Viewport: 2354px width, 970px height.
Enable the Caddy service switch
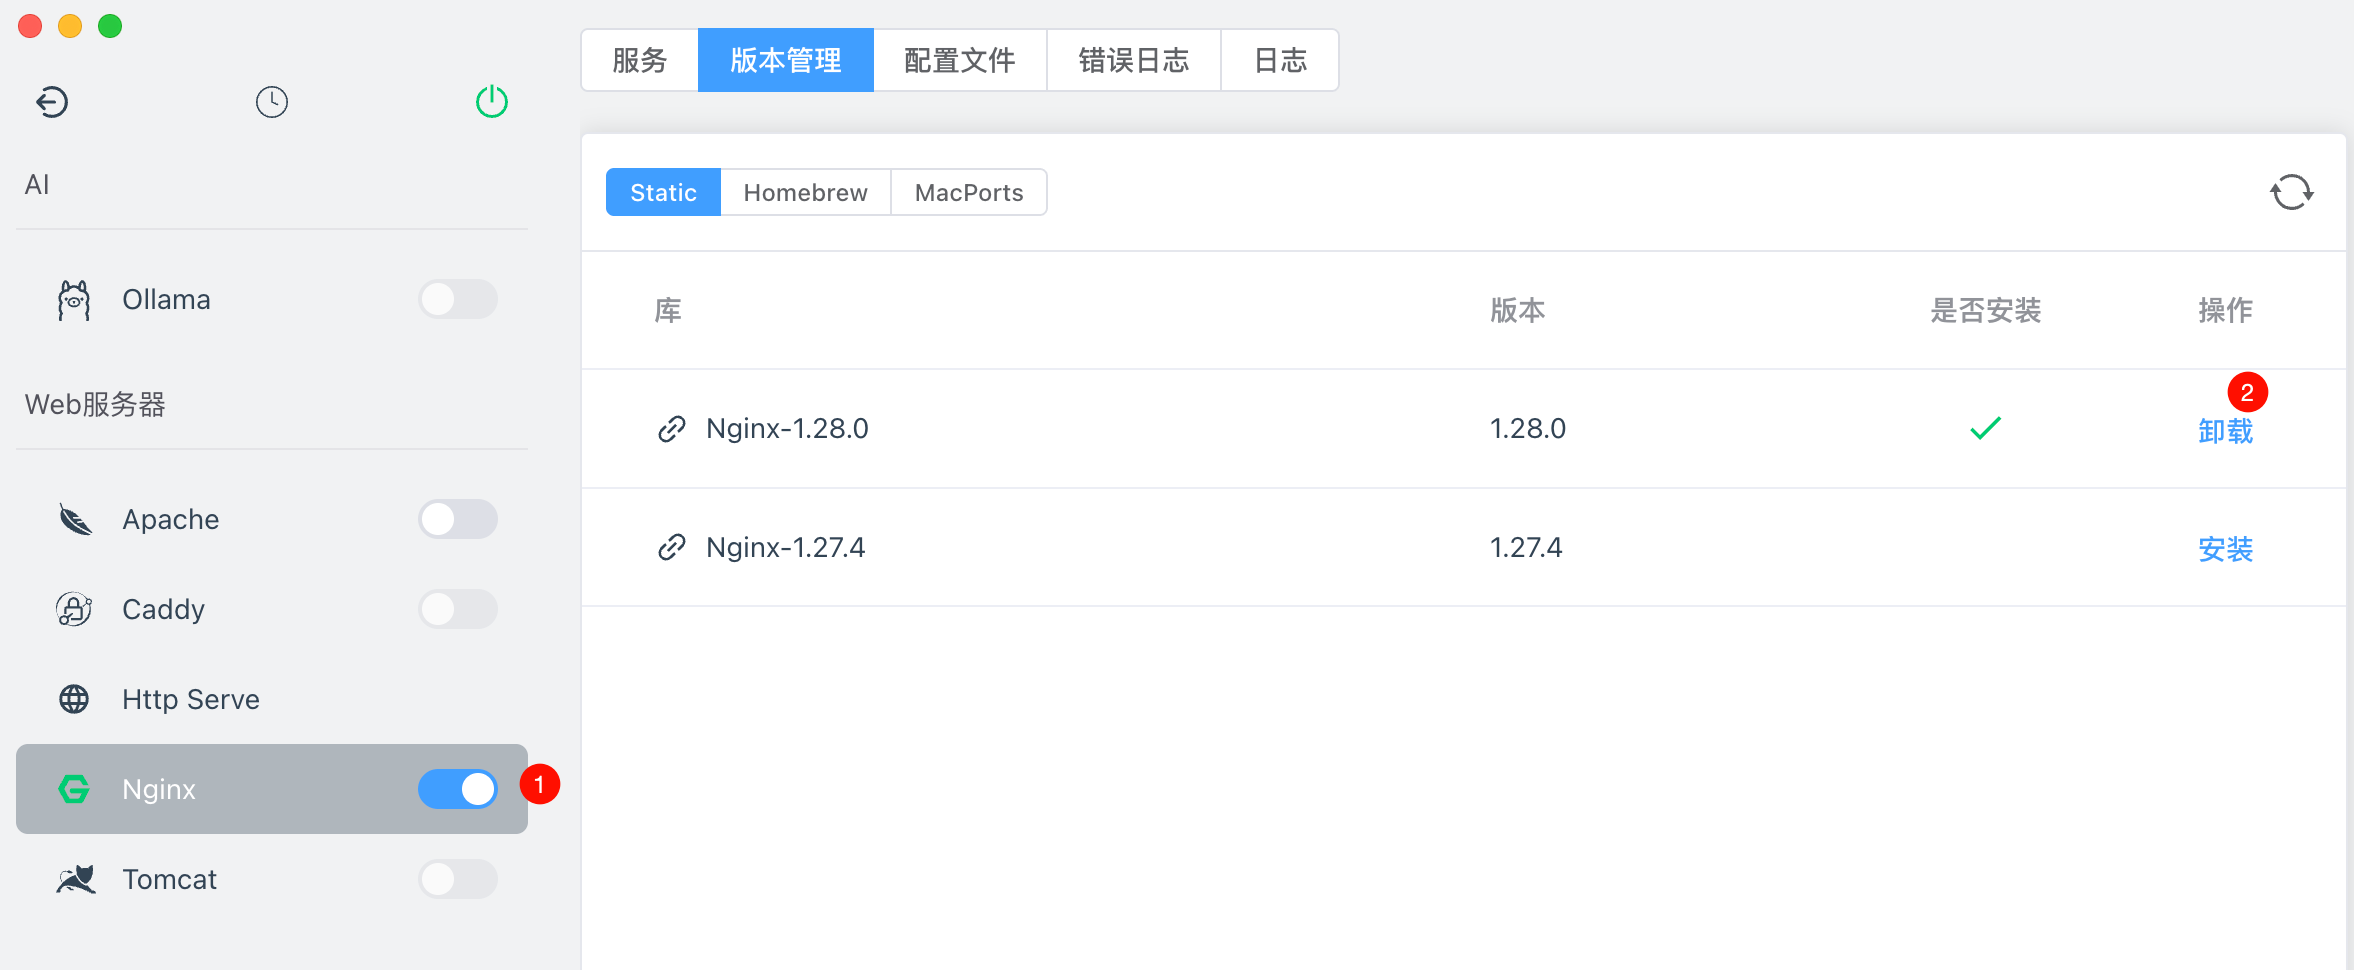458,609
